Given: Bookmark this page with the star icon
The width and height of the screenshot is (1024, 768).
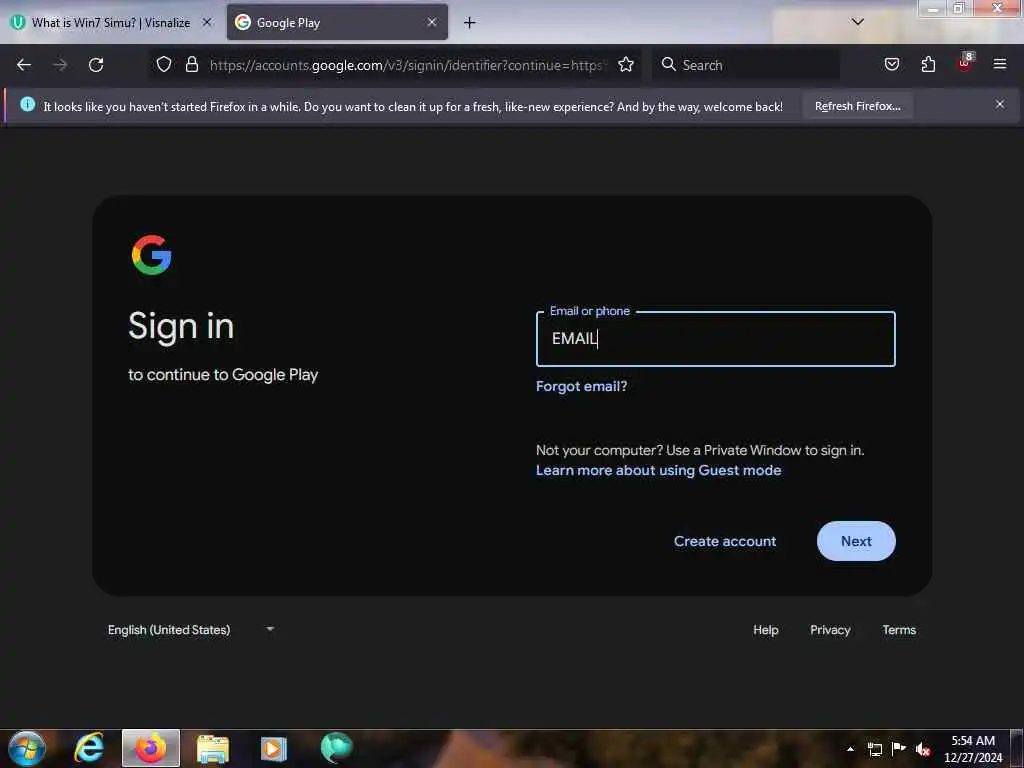Looking at the screenshot, I should point(626,64).
